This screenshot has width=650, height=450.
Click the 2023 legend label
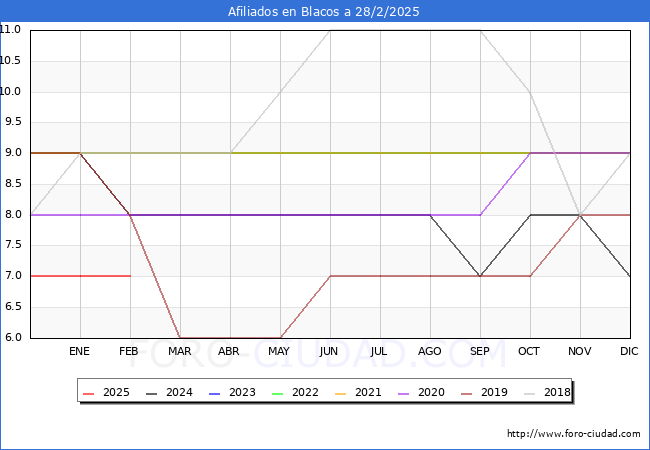click(242, 392)
